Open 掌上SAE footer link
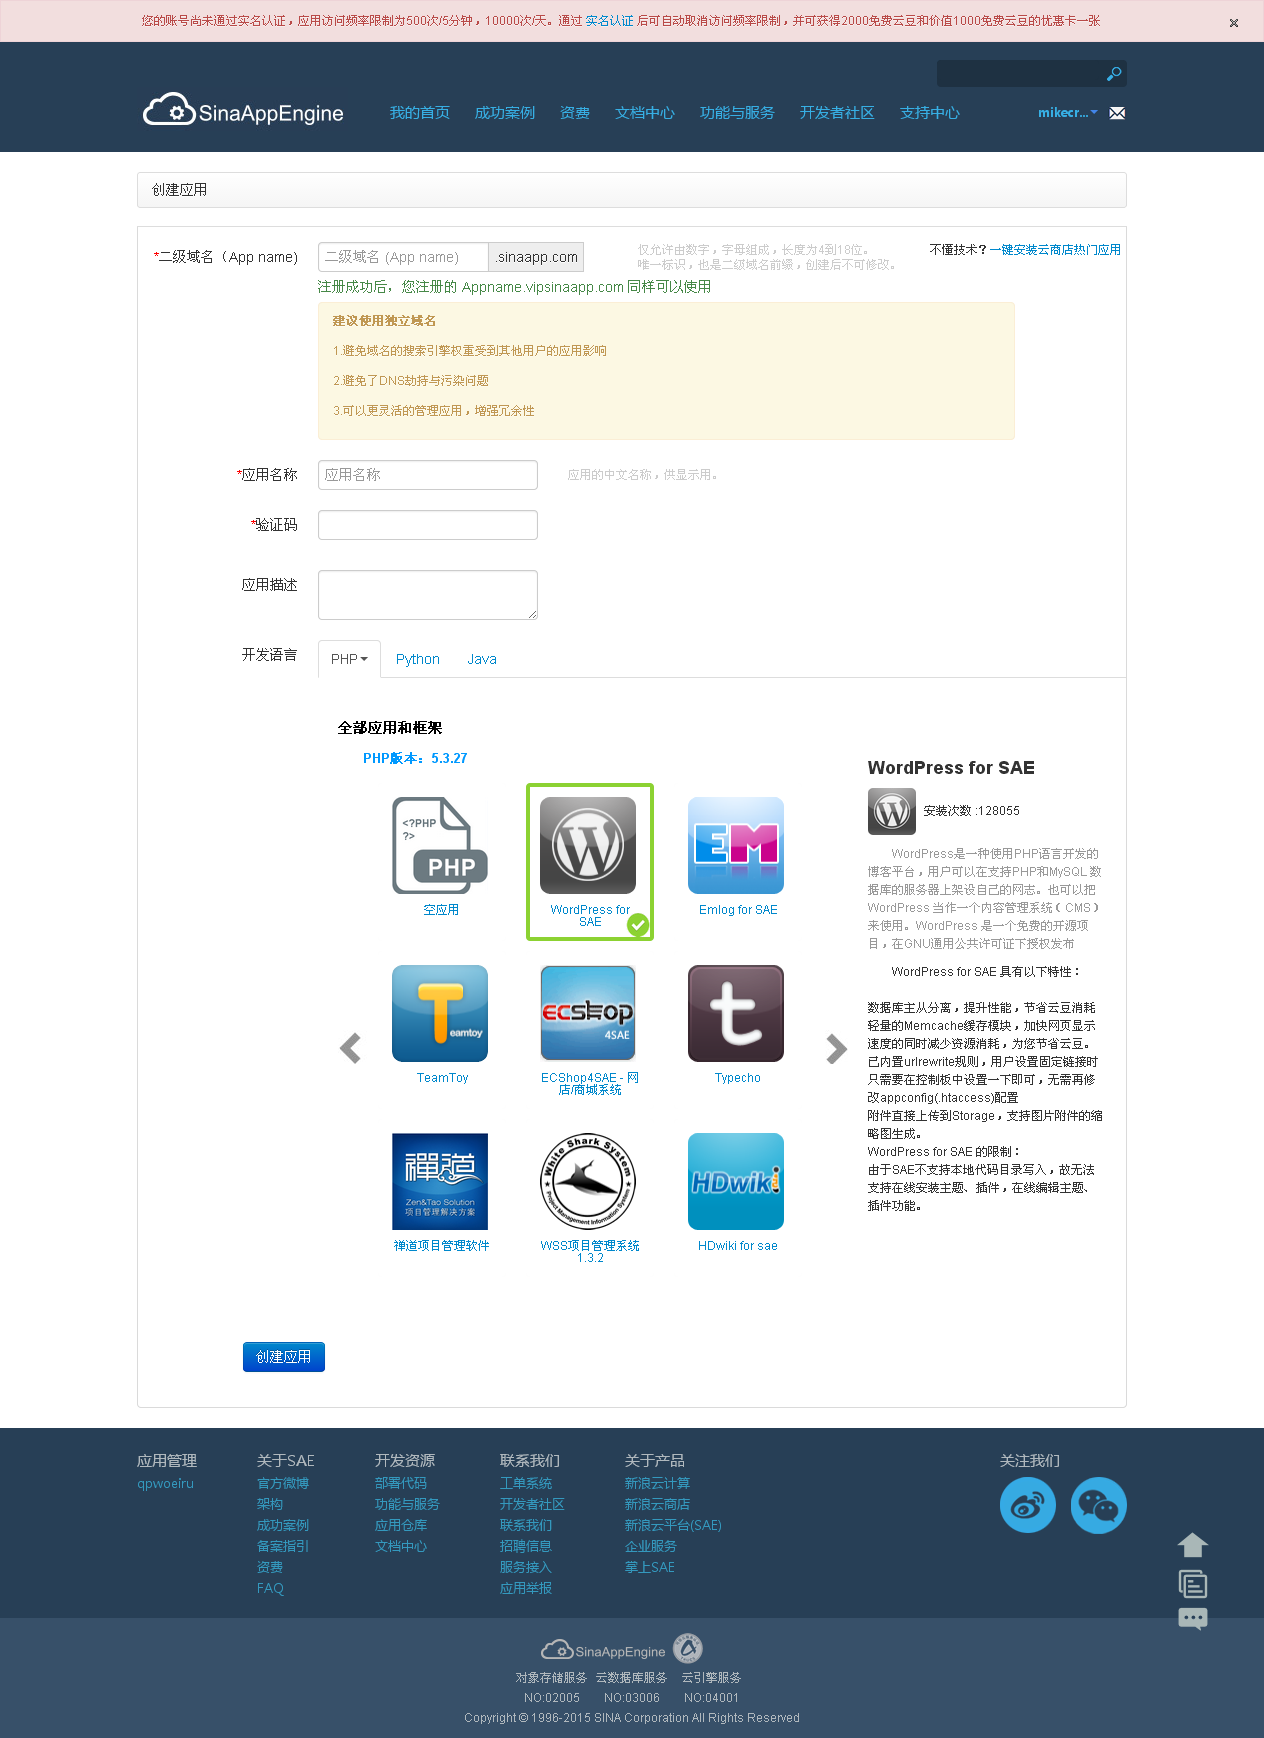The image size is (1264, 1738). point(650,1568)
